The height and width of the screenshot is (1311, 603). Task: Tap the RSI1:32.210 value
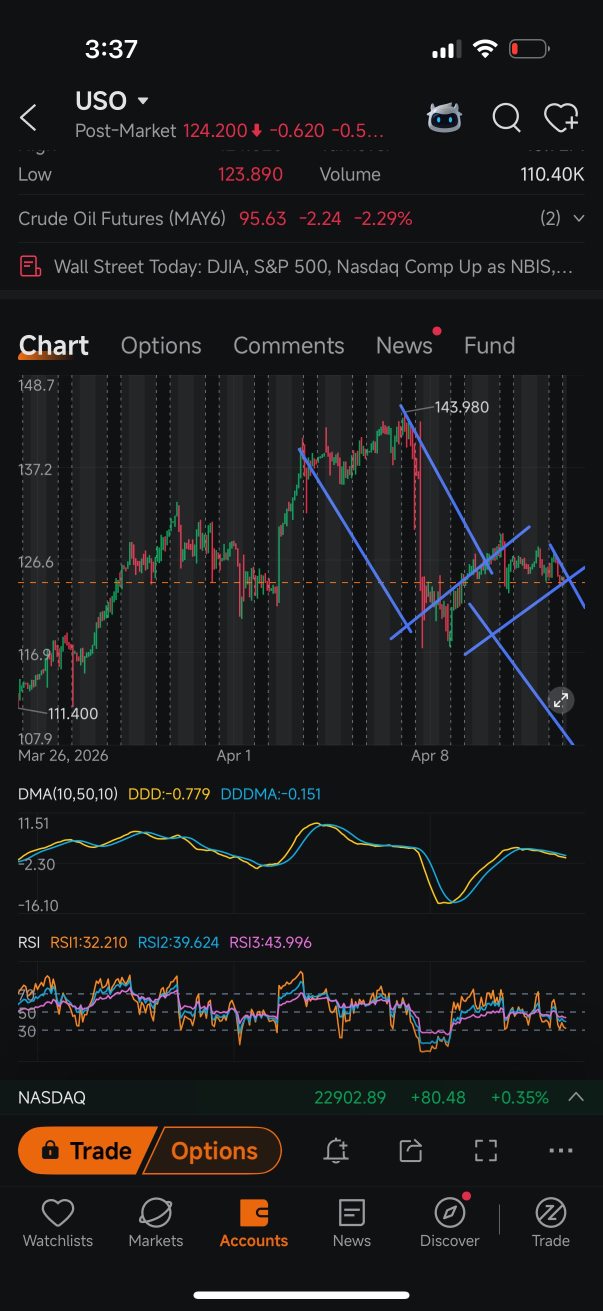(87, 942)
